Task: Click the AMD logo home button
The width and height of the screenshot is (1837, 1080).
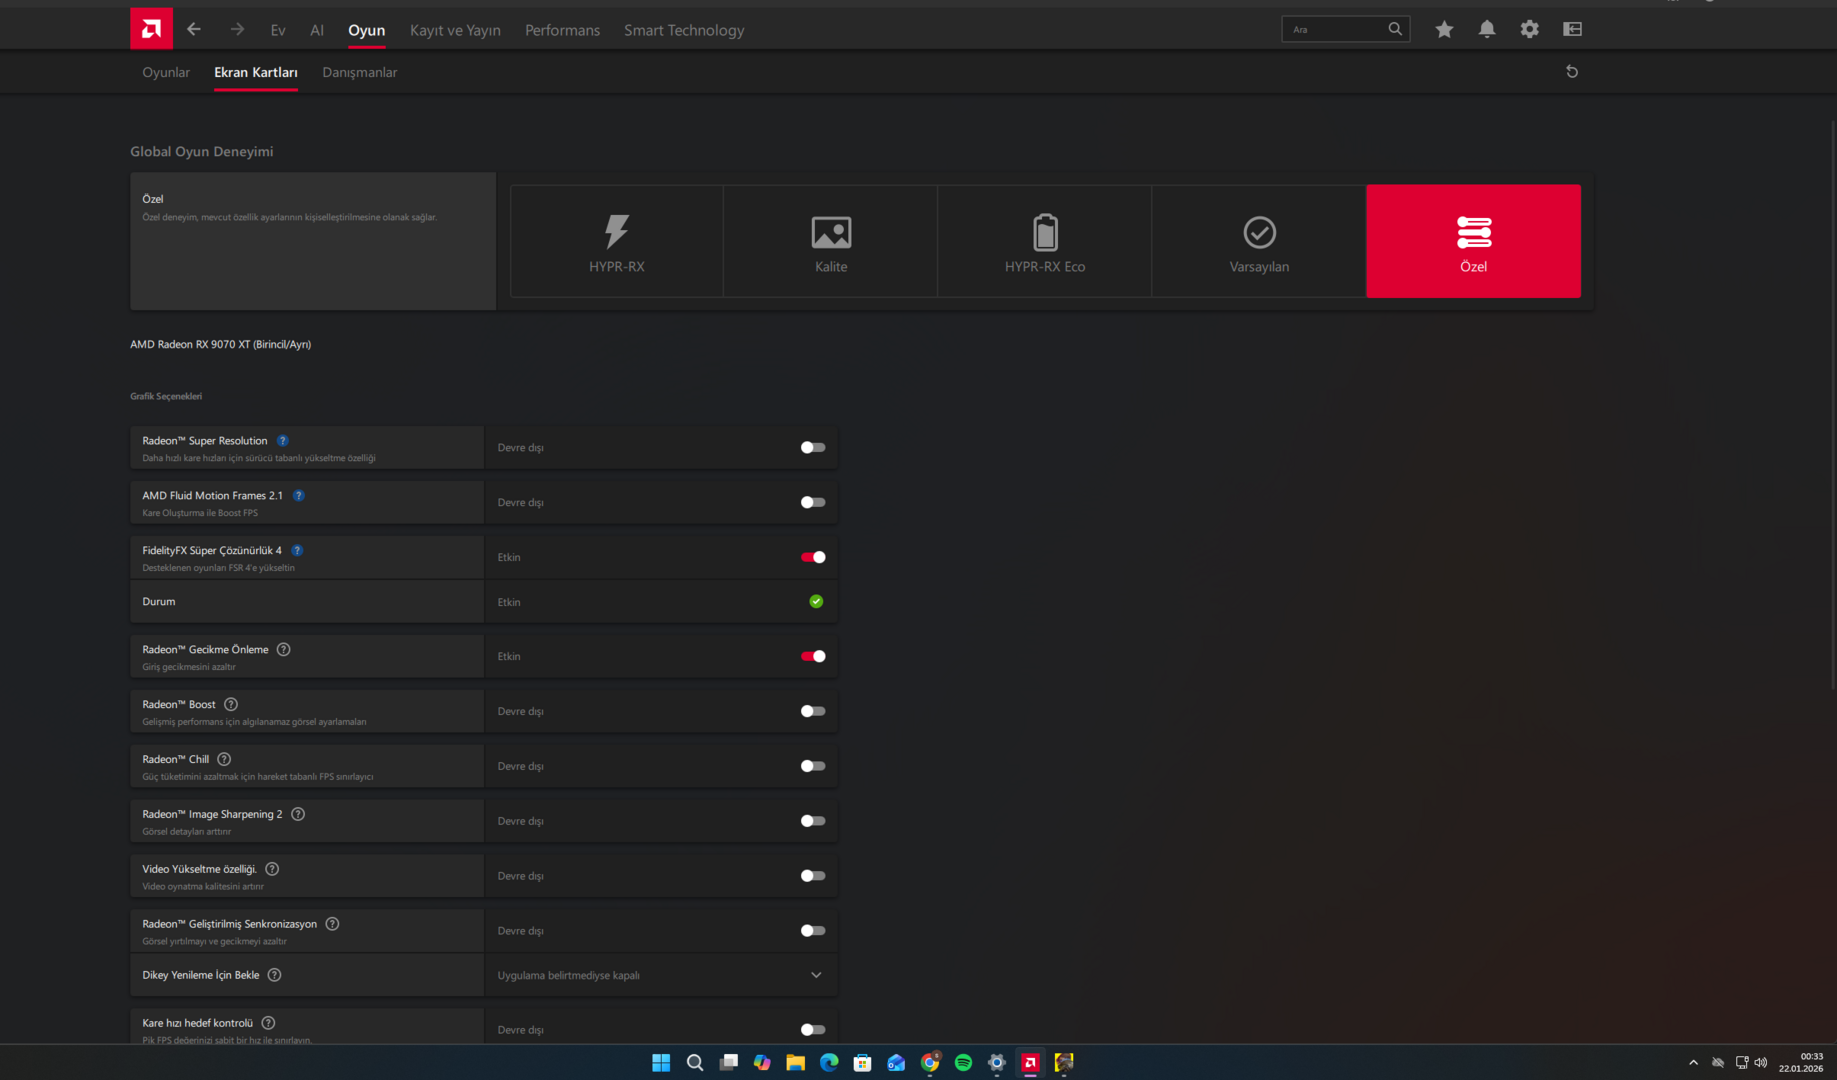Action: pyautogui.click(x=151, y=29)
